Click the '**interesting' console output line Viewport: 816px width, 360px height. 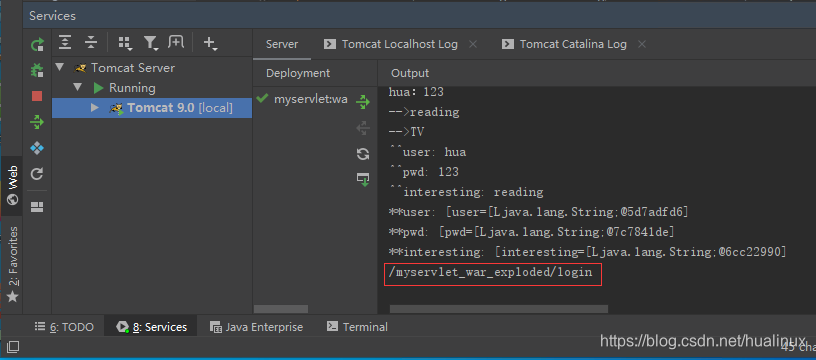click(587, 252)
